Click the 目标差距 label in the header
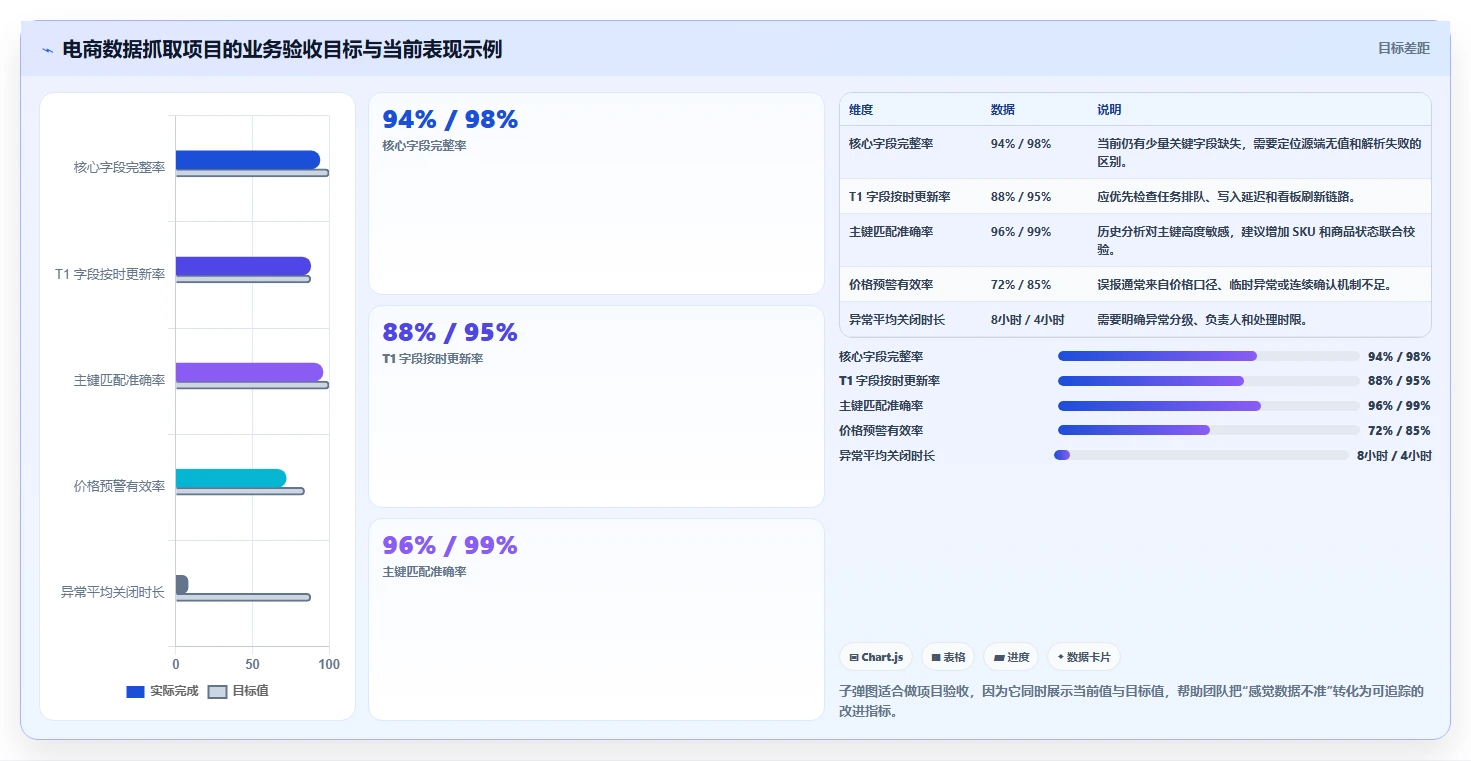The image size is (1471, 761). pyautogui.click(x=1404, y=48)
